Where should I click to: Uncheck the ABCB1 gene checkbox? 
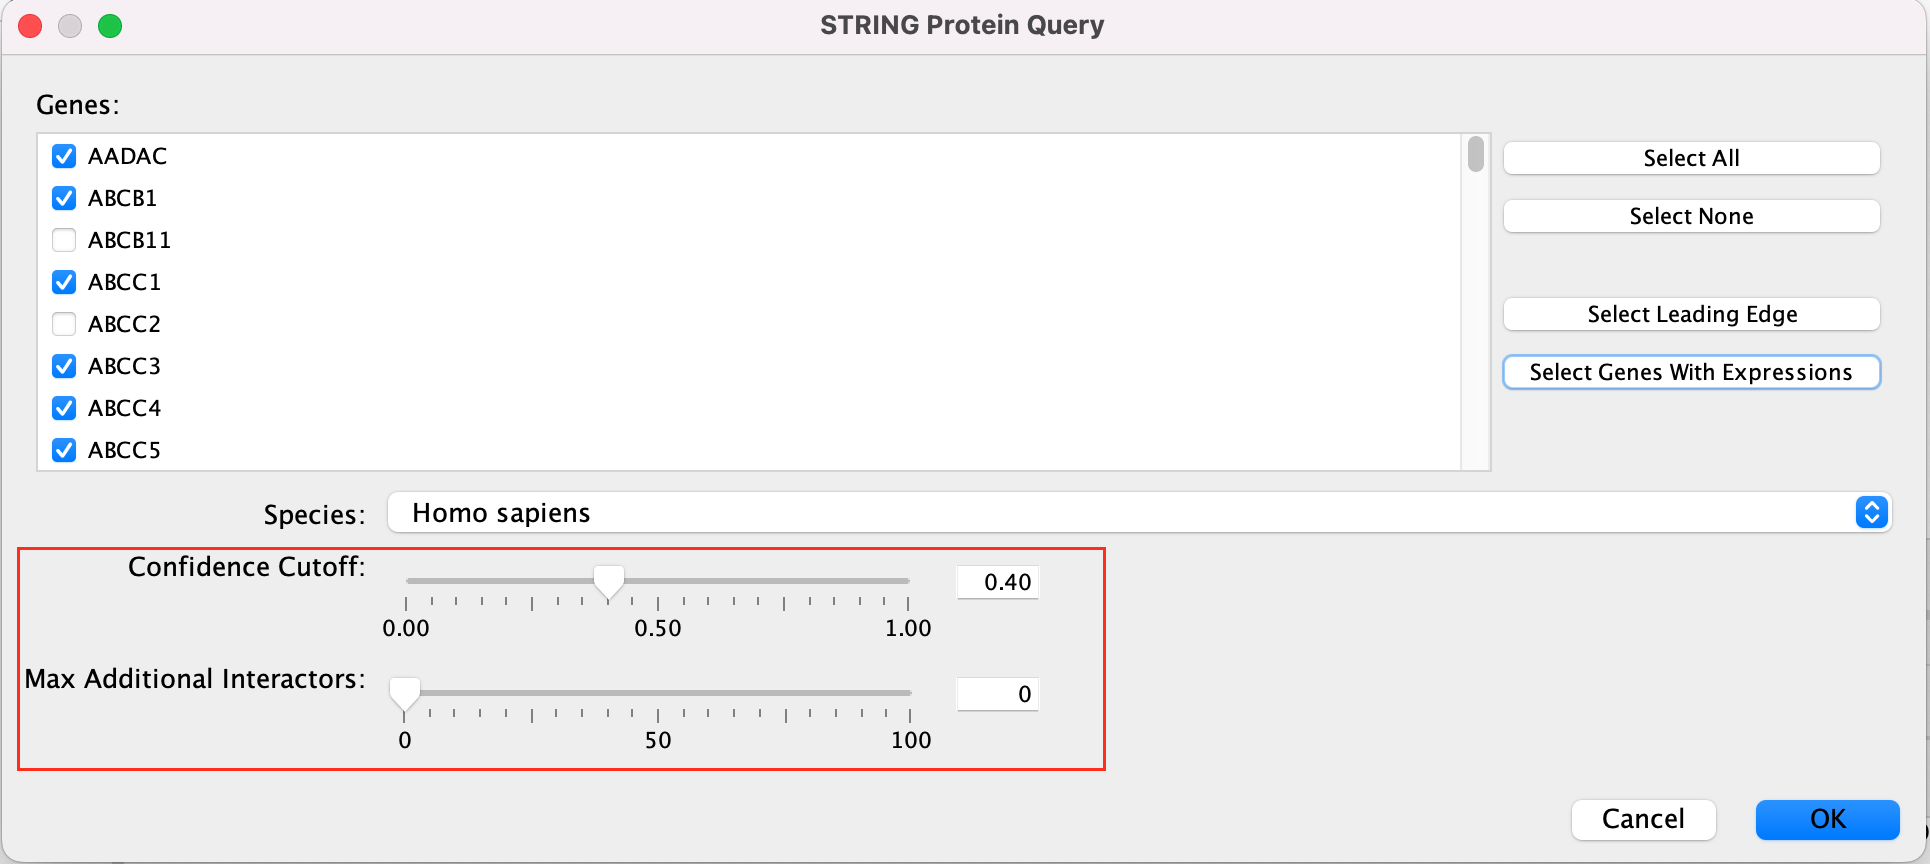pyautogui.click(x=64, y=198)
